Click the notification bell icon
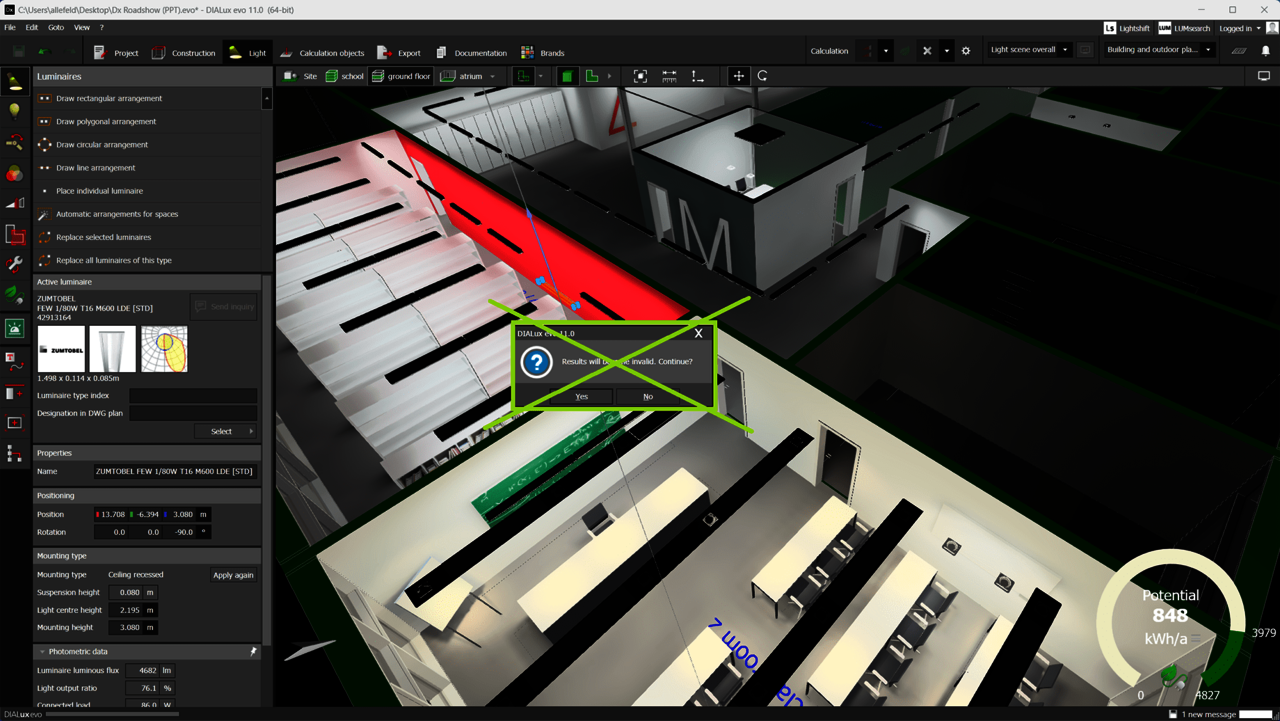Viewport: 1280px width, 721px height. pos(1265,51)
